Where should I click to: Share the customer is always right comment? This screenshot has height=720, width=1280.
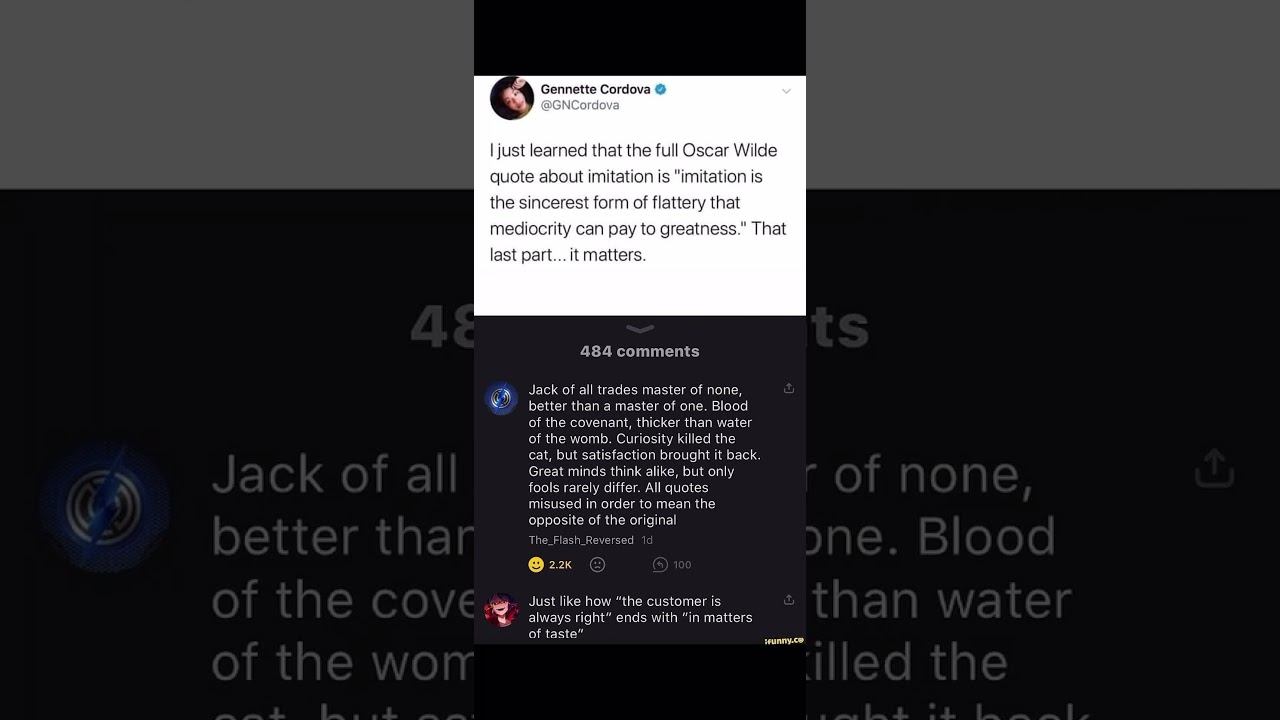point(789,599)
